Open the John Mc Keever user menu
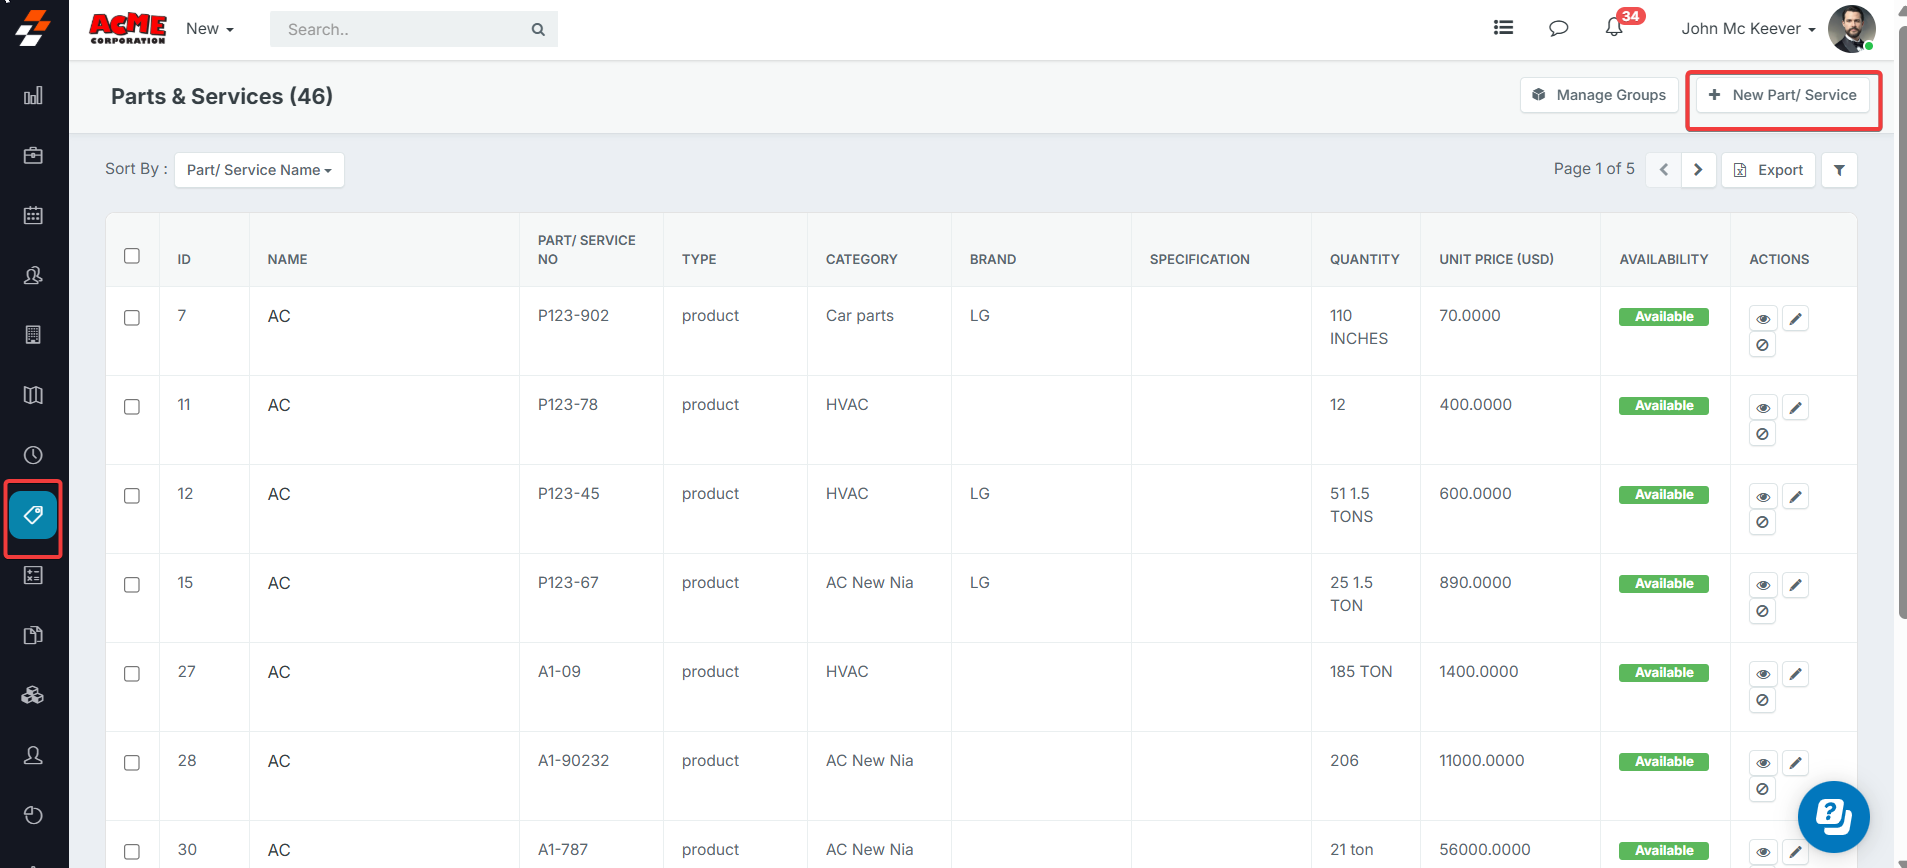This screenshot has width=1907, height=868. pyautogui.click(x=1747, y=29)
